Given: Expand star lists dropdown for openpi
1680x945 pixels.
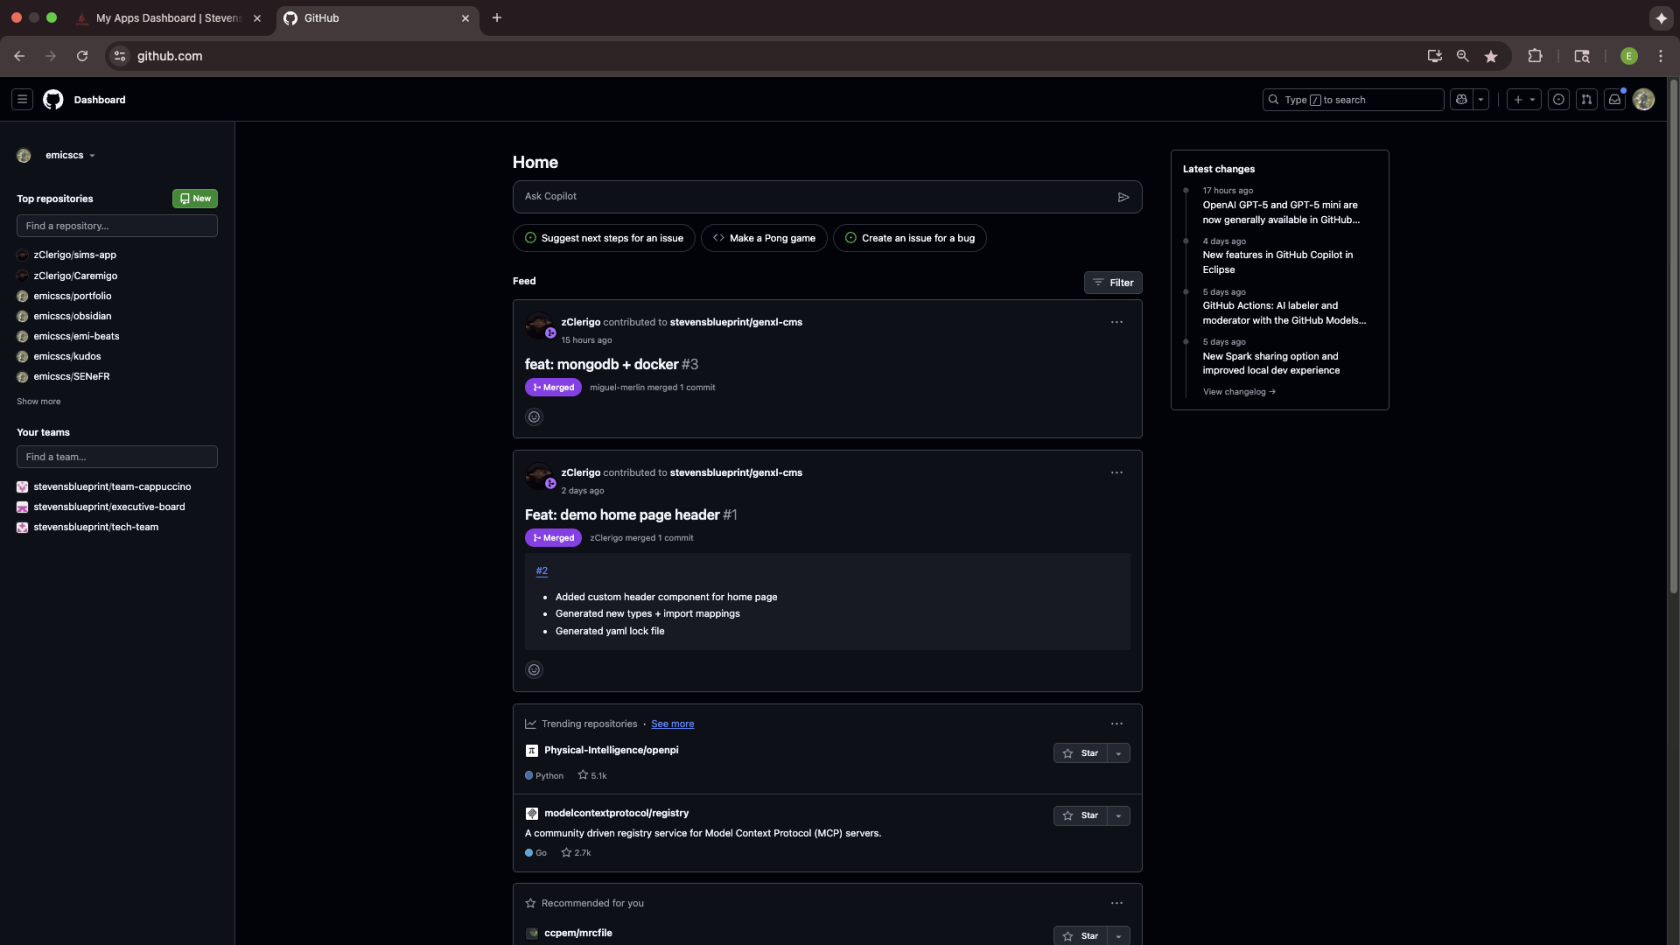Looking at the screenshot, I should coord(1119,753).
